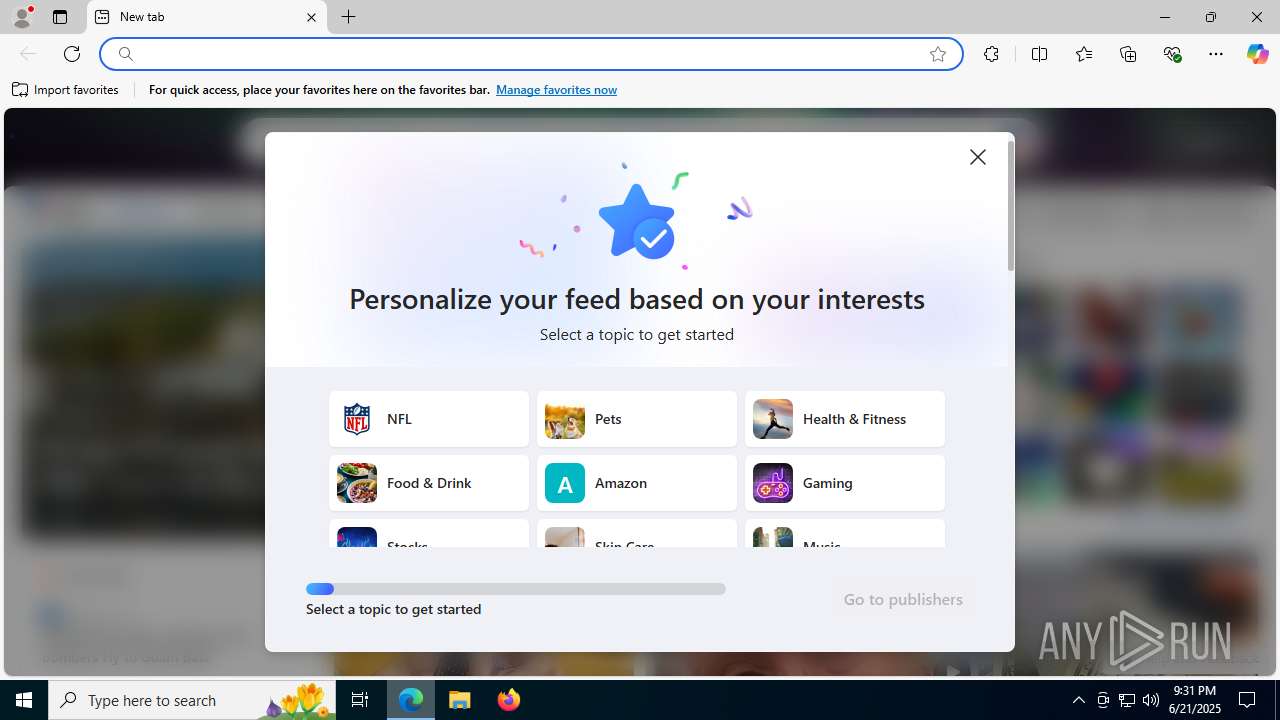The image size is (1280, 720).
Task: Go back with the back arrow
Action: tap(27, 54)
